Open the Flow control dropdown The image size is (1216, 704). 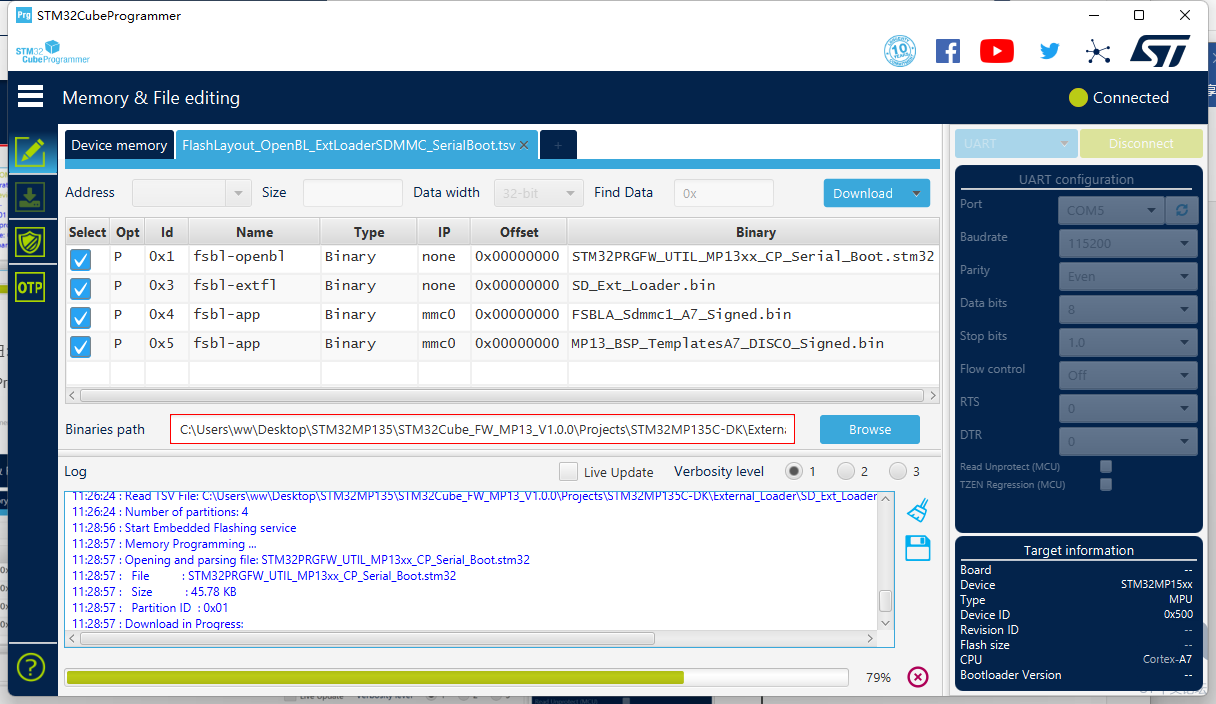click(x=1128, y=375)
